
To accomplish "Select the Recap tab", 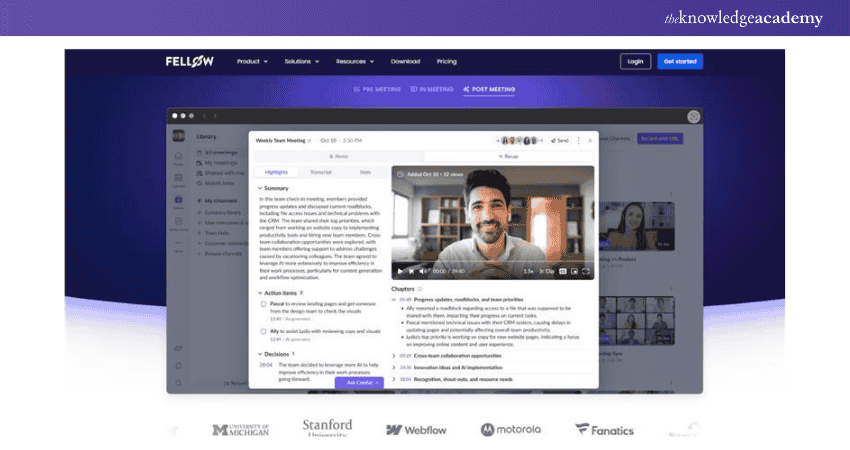I will [x=508, y=157].
